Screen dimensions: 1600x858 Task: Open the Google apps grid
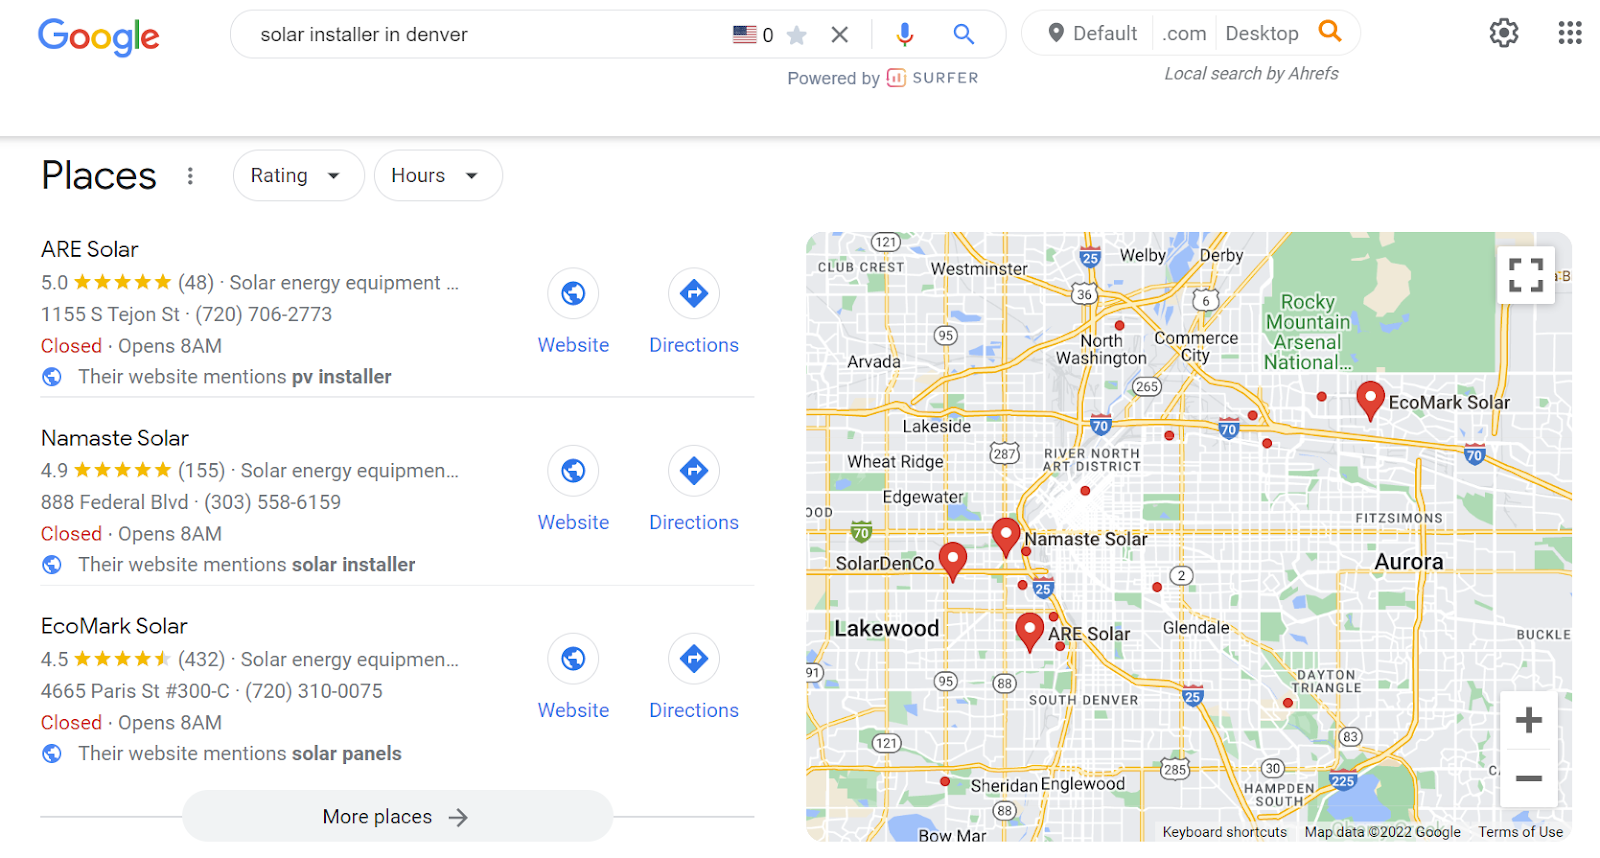1570,33
